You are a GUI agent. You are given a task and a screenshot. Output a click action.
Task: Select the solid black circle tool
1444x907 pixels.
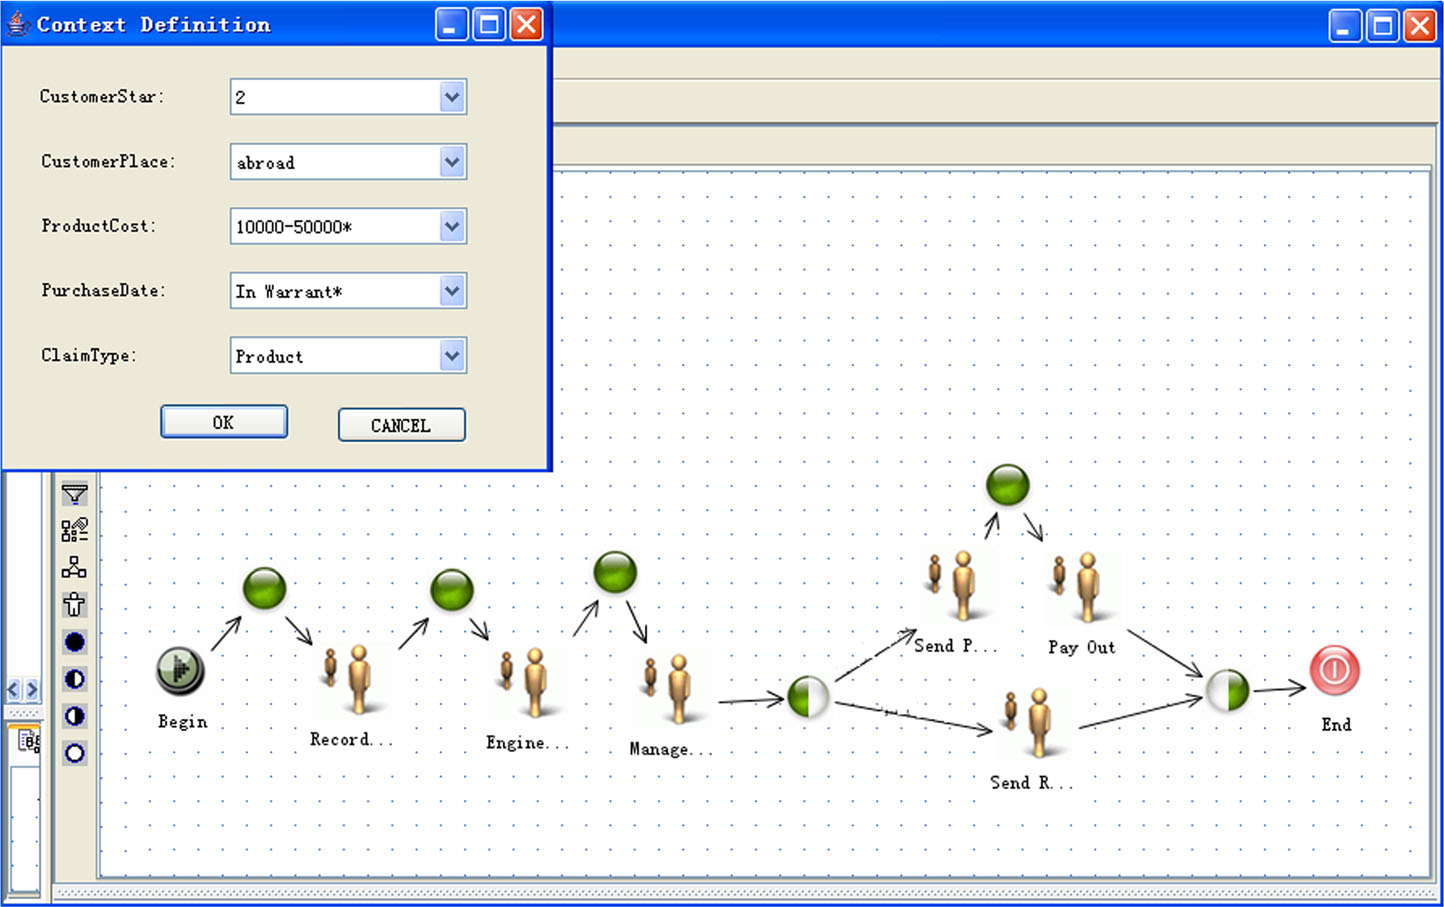[75, 642]
